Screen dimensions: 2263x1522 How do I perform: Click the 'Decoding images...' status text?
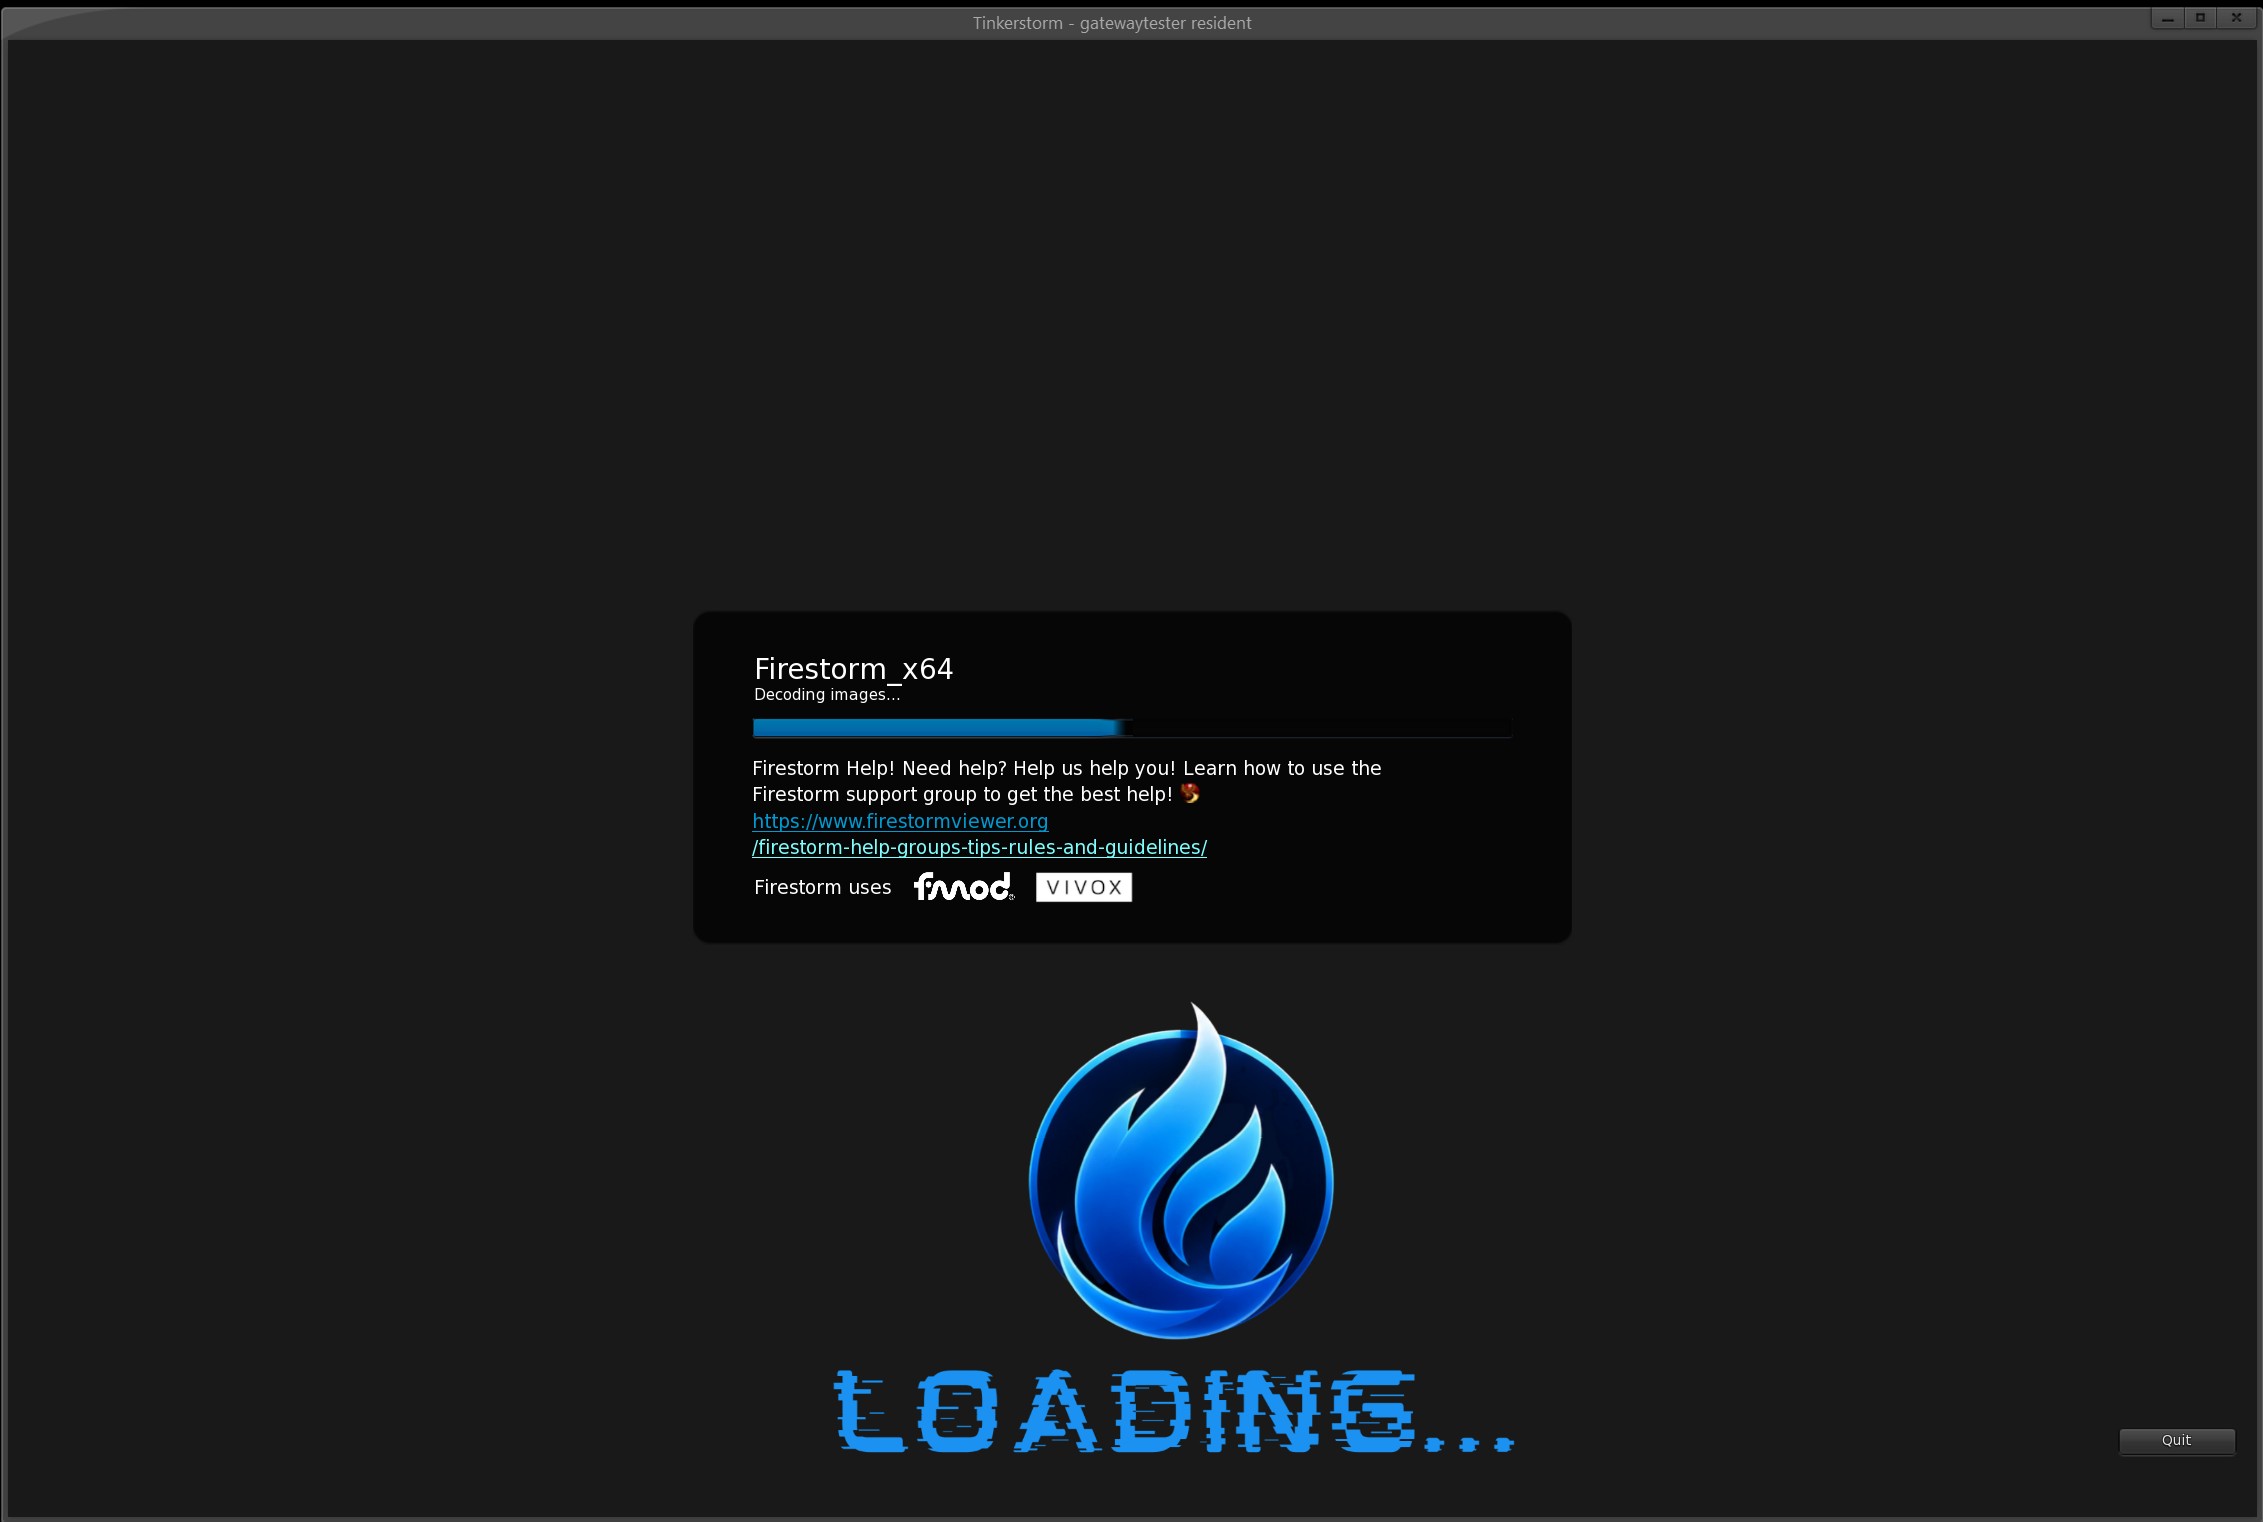827,695
